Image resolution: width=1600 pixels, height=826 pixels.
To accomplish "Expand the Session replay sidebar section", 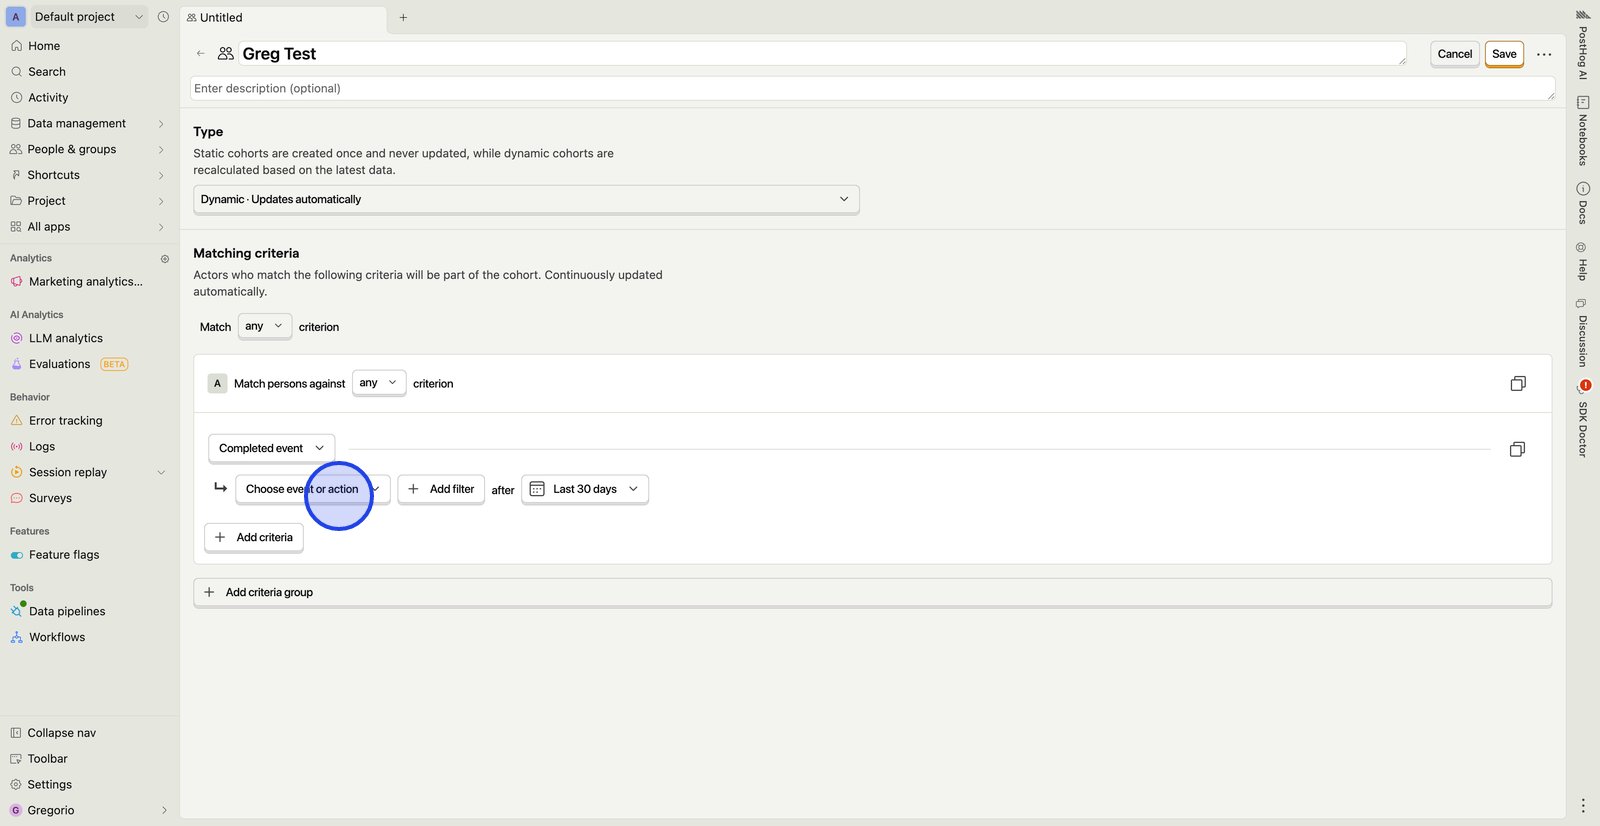I will click(161, 473).
